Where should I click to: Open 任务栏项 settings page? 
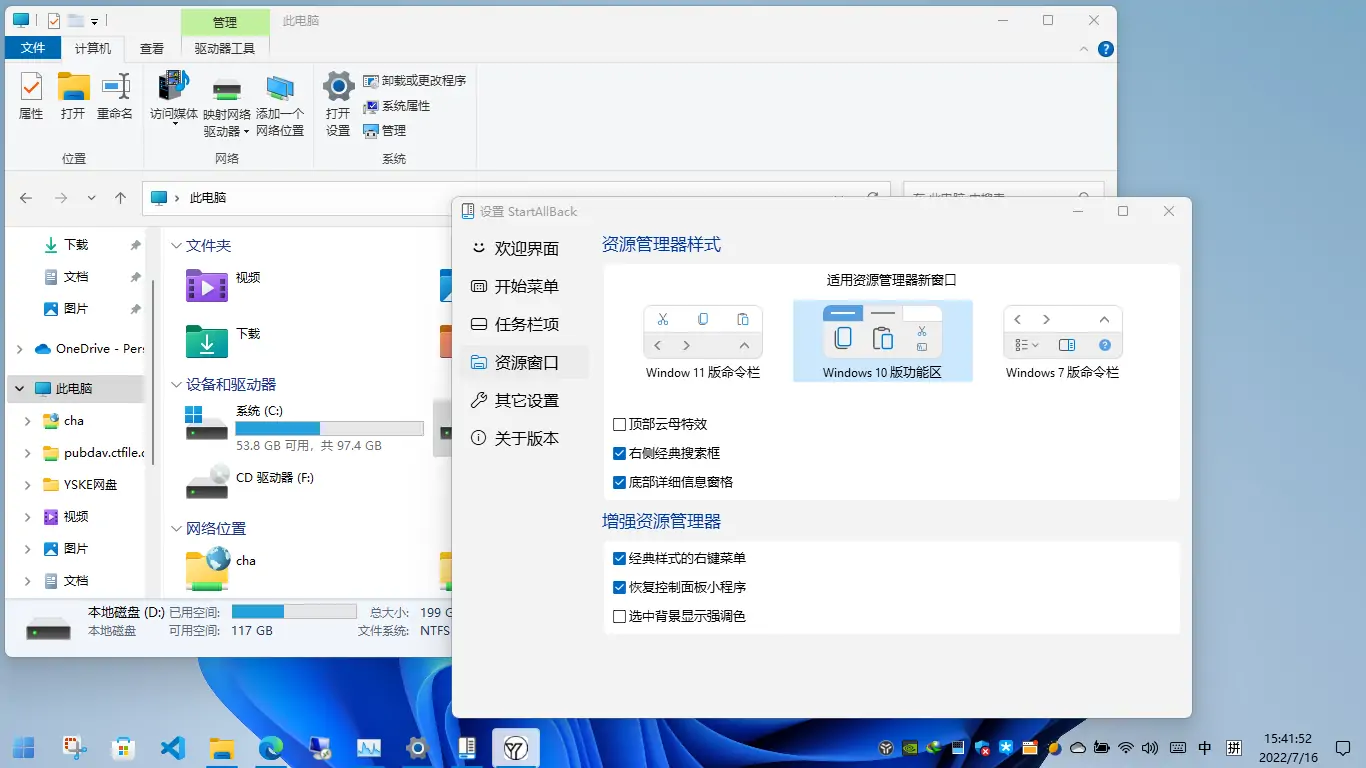click(x=526, y=325)
